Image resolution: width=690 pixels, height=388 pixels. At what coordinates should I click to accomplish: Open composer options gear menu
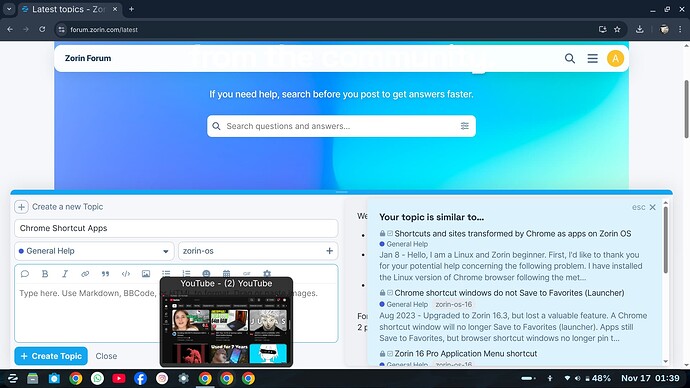(x=267, y=273)
